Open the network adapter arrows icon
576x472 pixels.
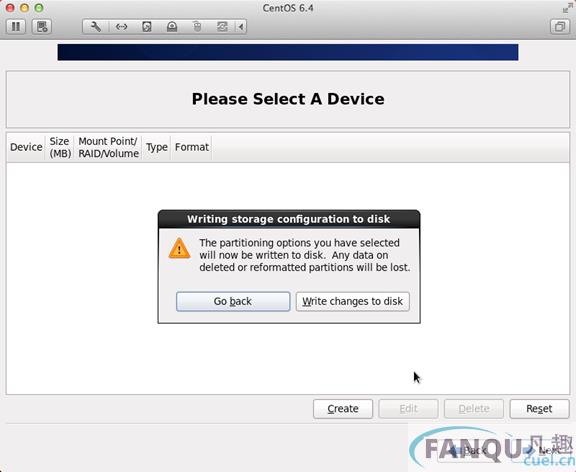121,26
